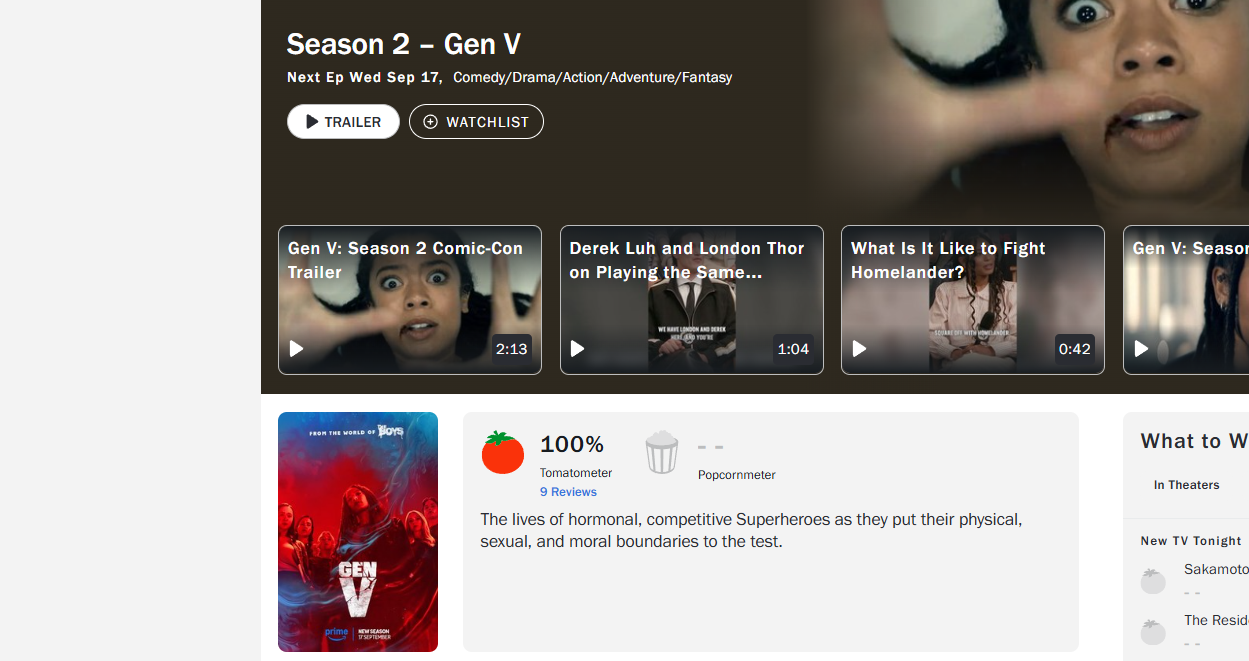The height and width of the screenshot is (661, 1249).
Task: Select the In Theaters tab
Action: click(x=1186, y=485)
